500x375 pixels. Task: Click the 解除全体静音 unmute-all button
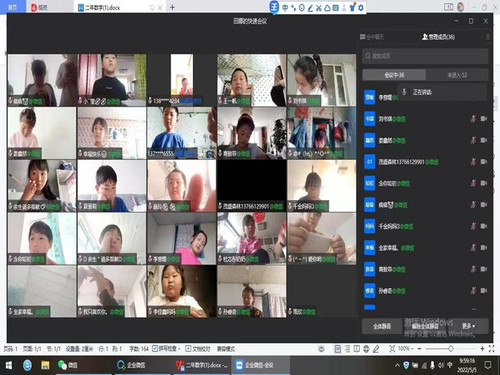tap(425, 326)
